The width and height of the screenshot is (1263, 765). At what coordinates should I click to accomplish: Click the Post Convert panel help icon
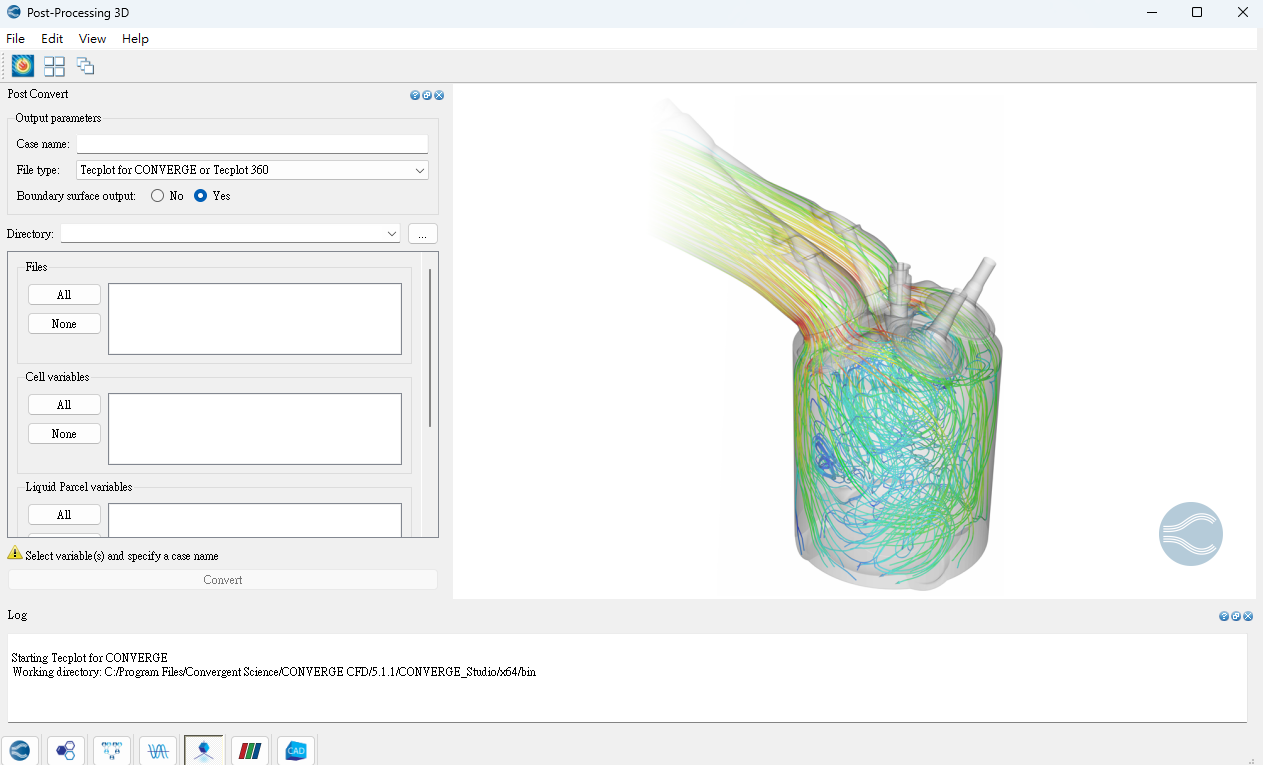tap(415, 95)
